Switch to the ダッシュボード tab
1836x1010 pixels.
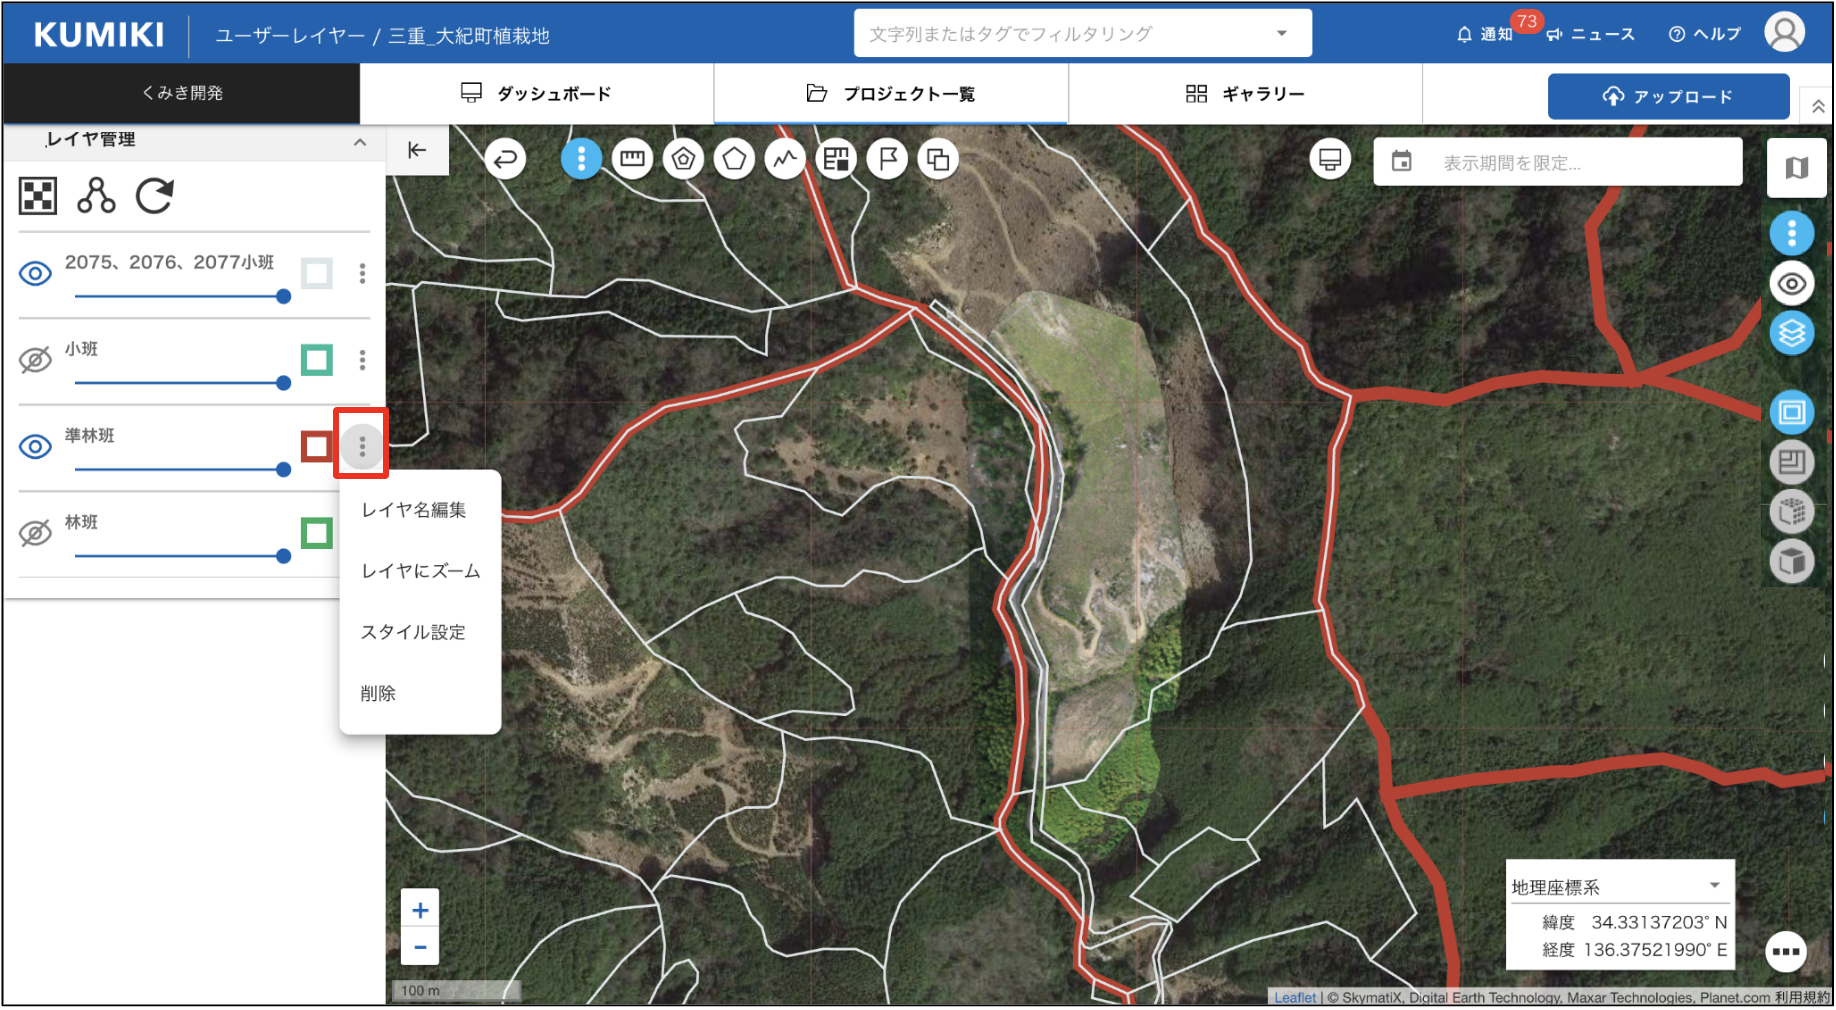[536, 94]
